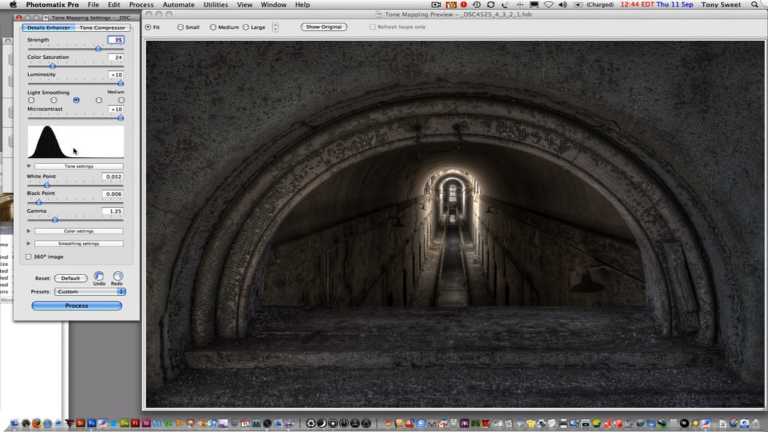Click the Strength value input field
Image resolution: width=768 pixels, height=432 pixels.
pos(117,40)
